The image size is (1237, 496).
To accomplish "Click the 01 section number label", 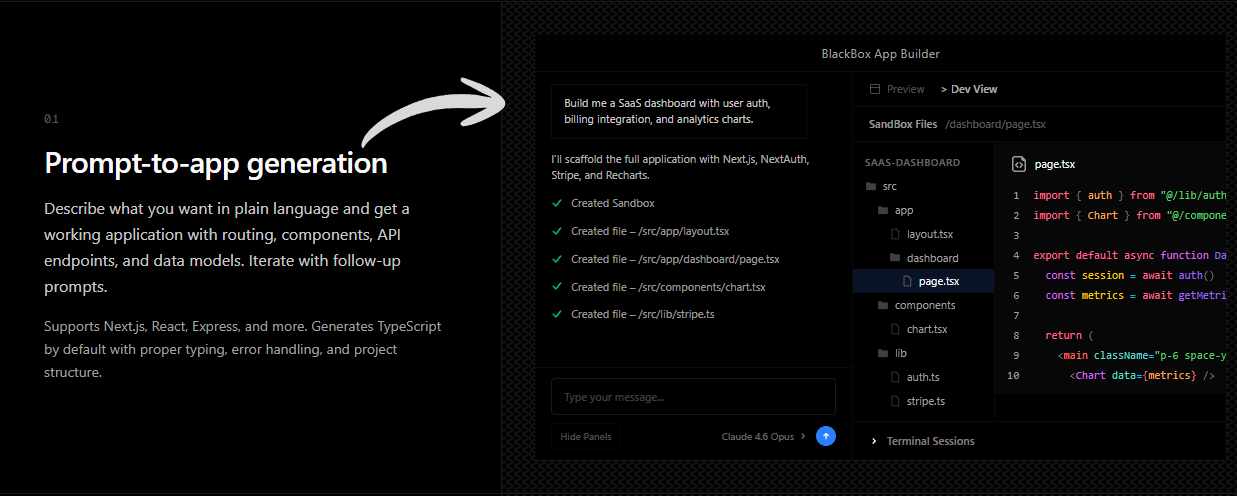I will click(51, 119).
